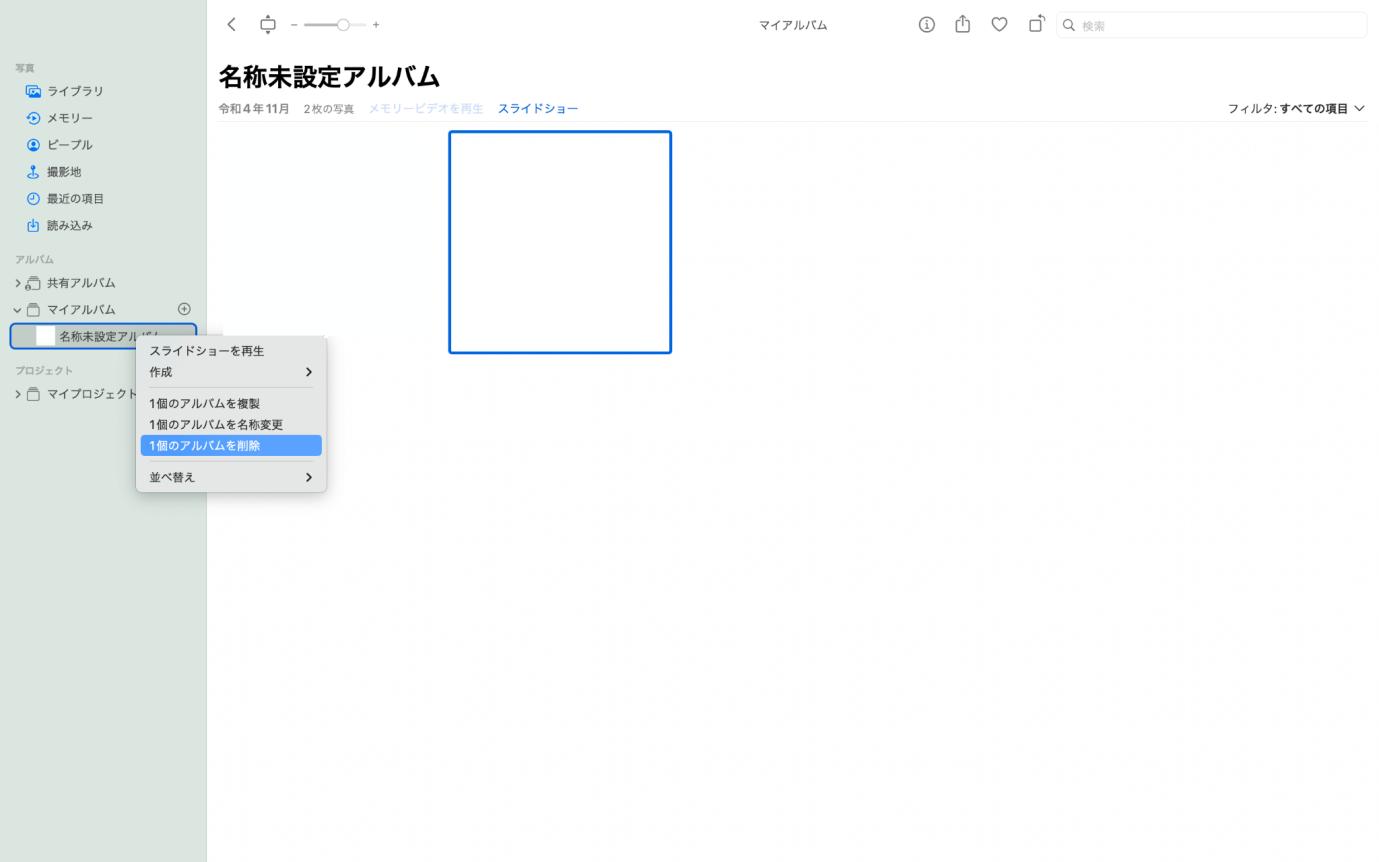
Task: Click the スライドショー link
Action: 538,108
